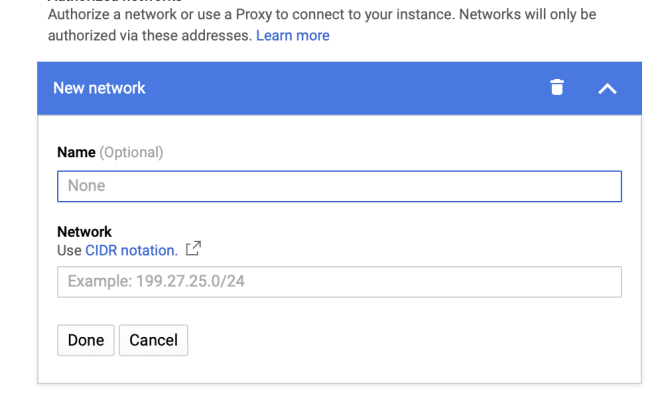This screenshot has height=400, width=650.
Task: Click the word 'Use' before CIDR notation
Action: coord(69,250)
